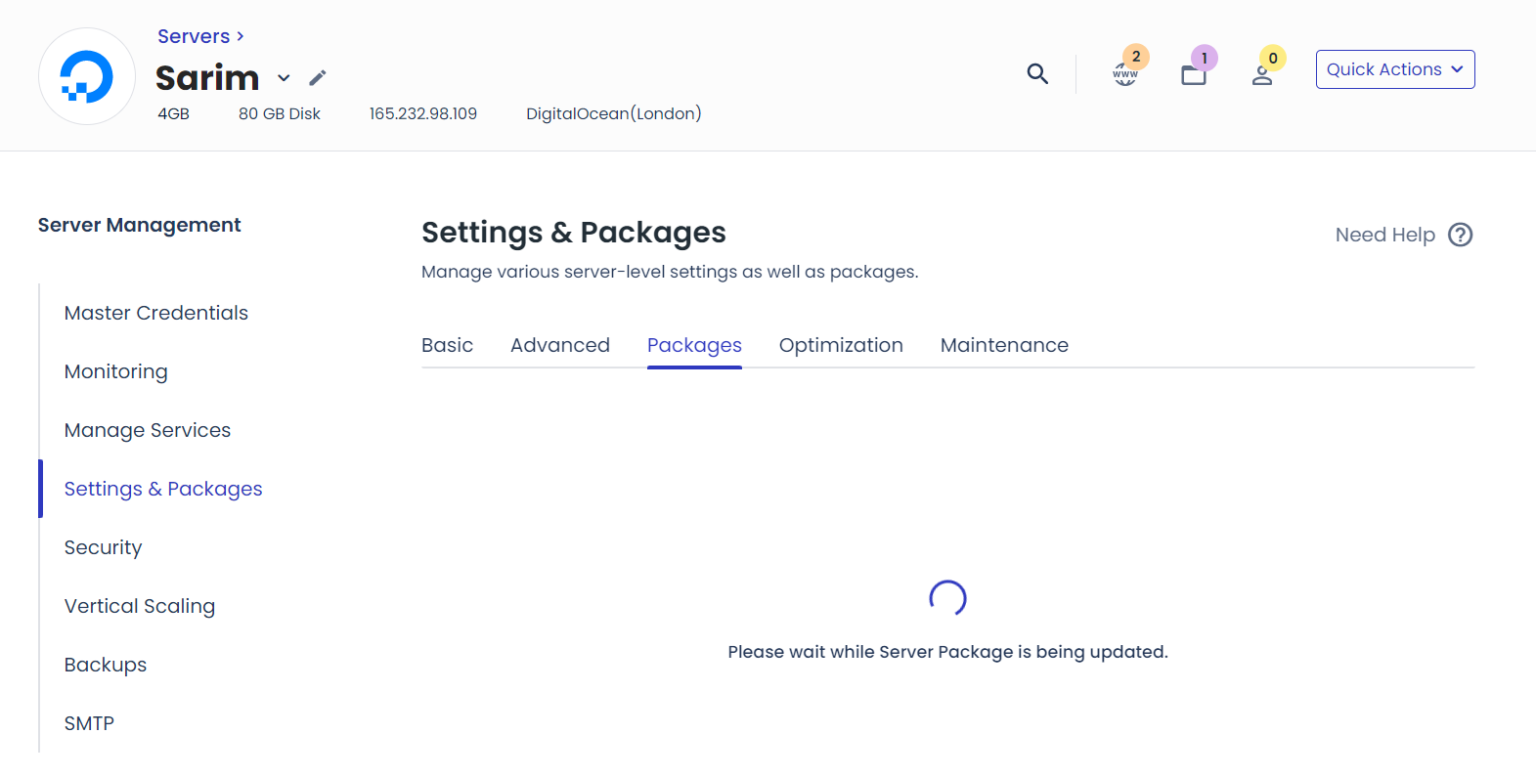Select Vertical Scaling from sidebar
The height and width of the screenshot is (777, 1536).
139,606
